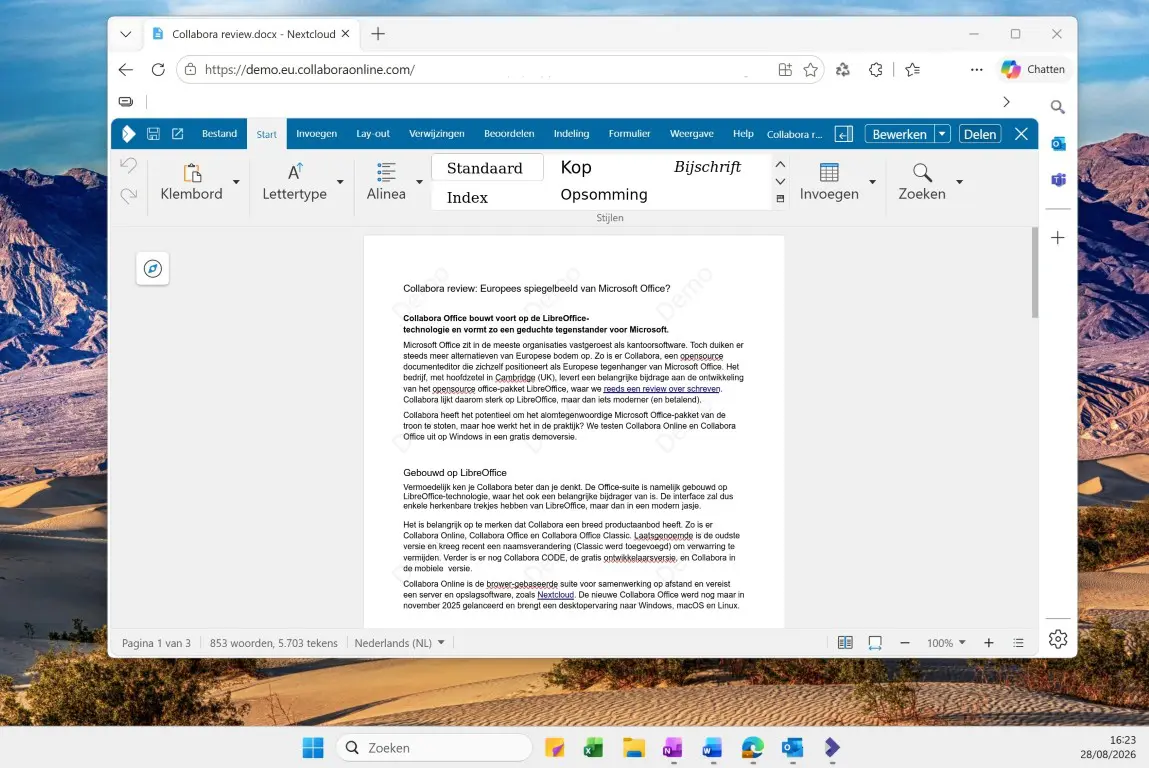
Task: Open the status bar list menu icon
Action: (x=1019, y=643)
